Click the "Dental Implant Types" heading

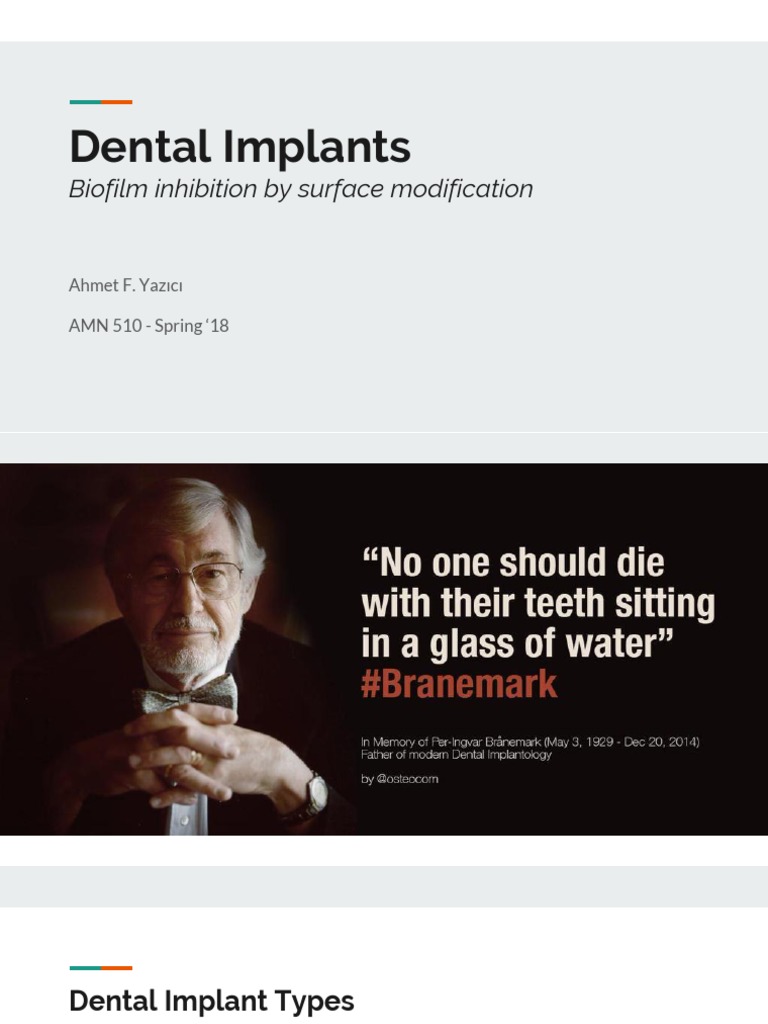[x=211, y=1000]
